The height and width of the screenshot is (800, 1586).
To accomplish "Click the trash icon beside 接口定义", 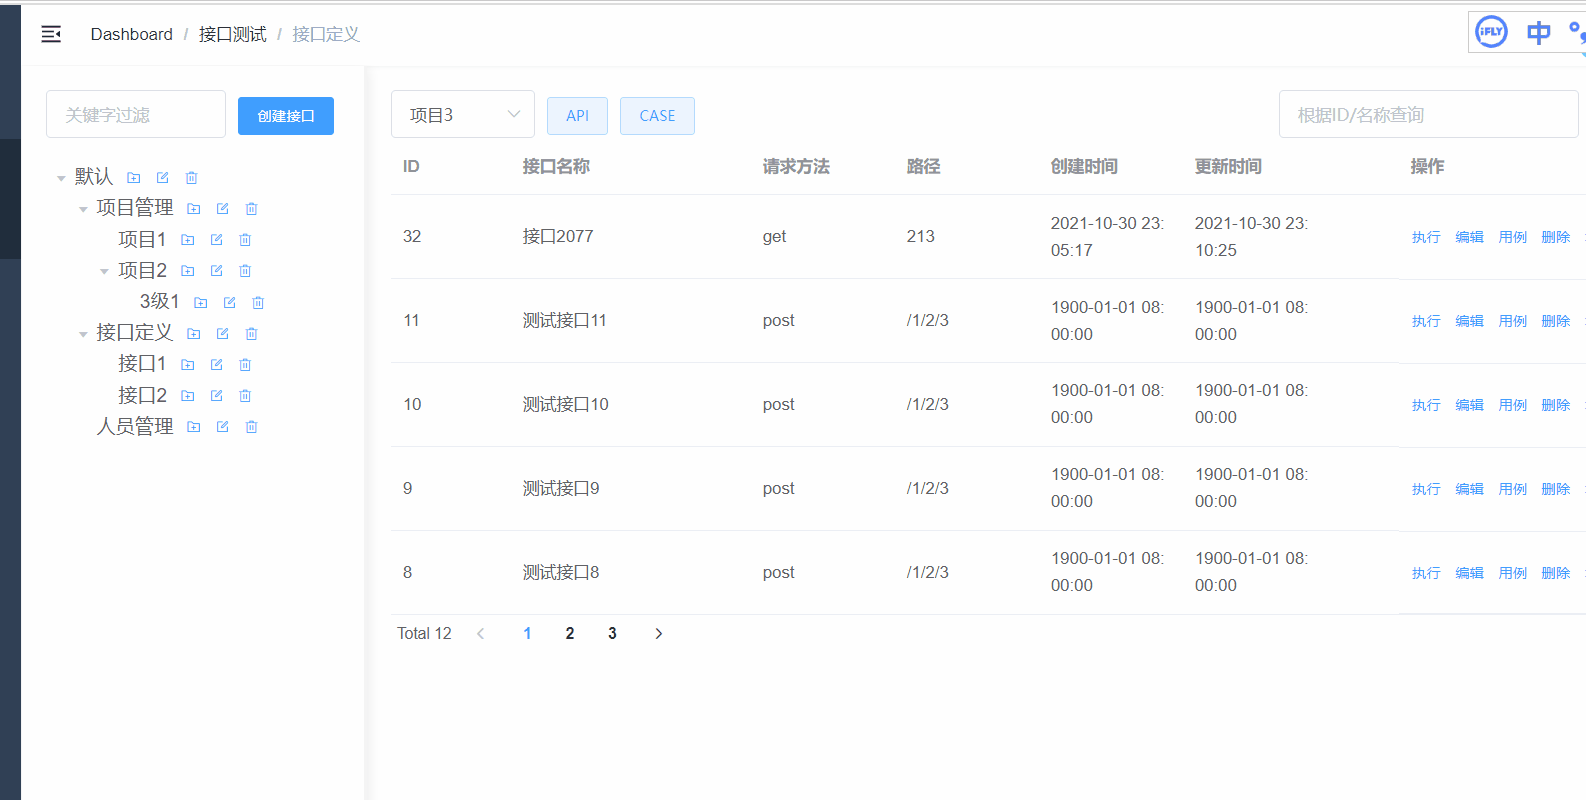I will click(x=252, y=334).
